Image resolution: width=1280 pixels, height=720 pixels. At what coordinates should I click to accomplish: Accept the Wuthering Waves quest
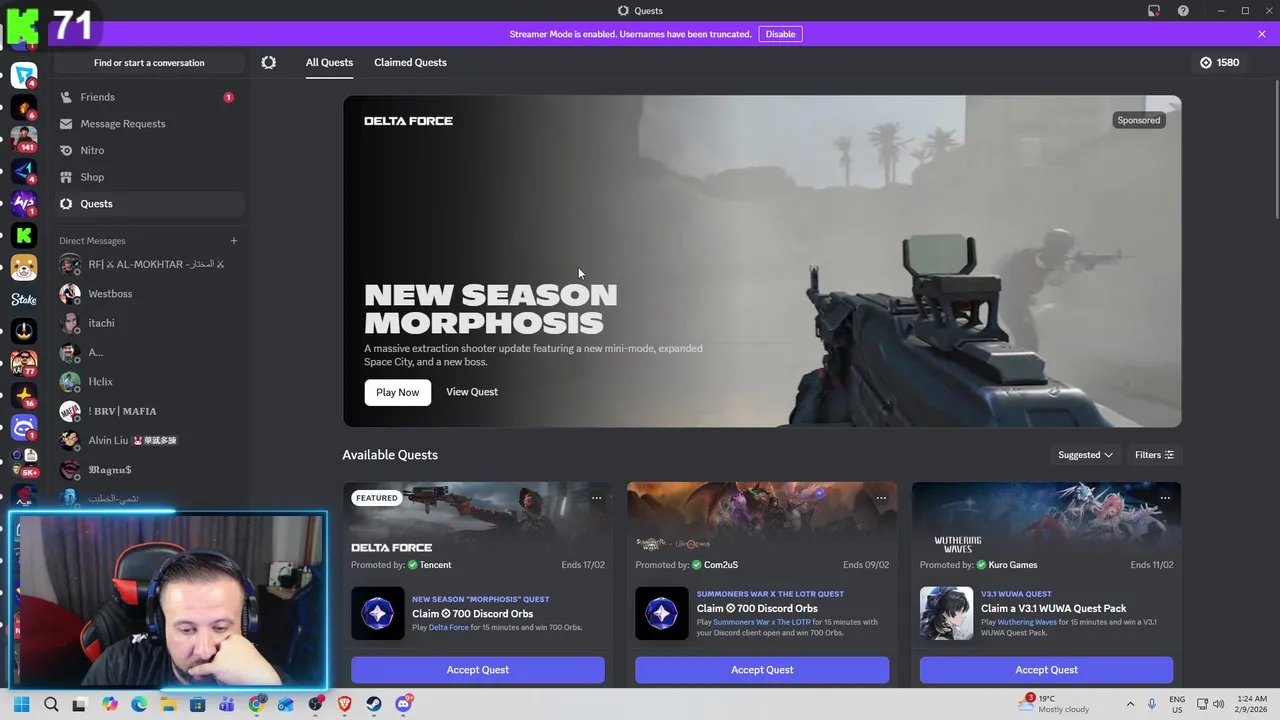click(1046, 670)
